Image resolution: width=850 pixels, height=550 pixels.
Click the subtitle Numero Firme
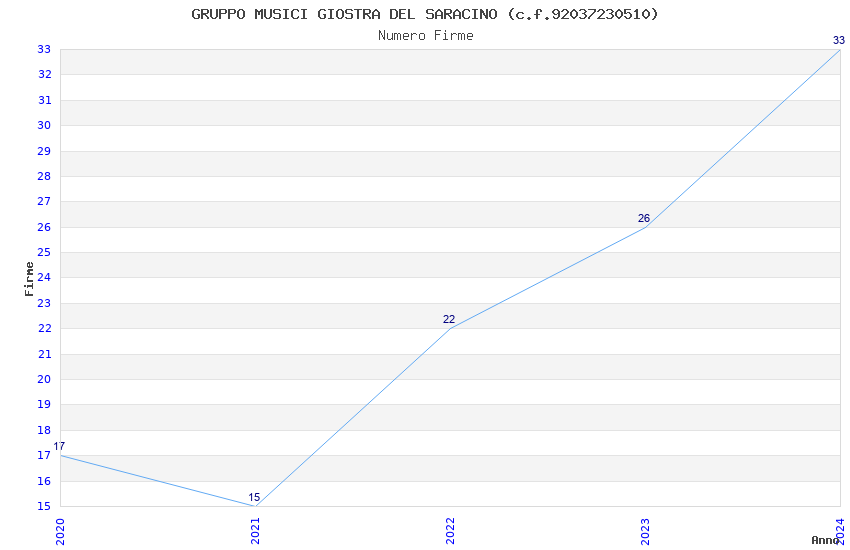point(426,36)
